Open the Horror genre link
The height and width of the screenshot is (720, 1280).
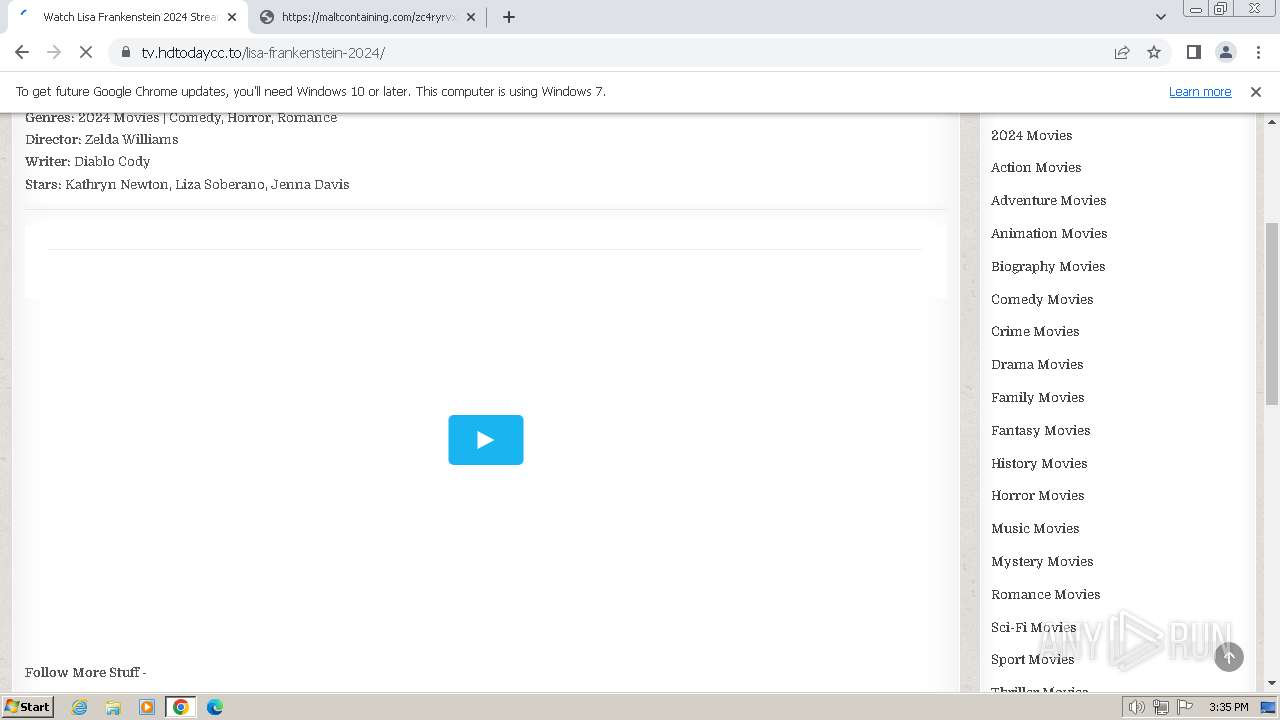click(x=248, y=117)
